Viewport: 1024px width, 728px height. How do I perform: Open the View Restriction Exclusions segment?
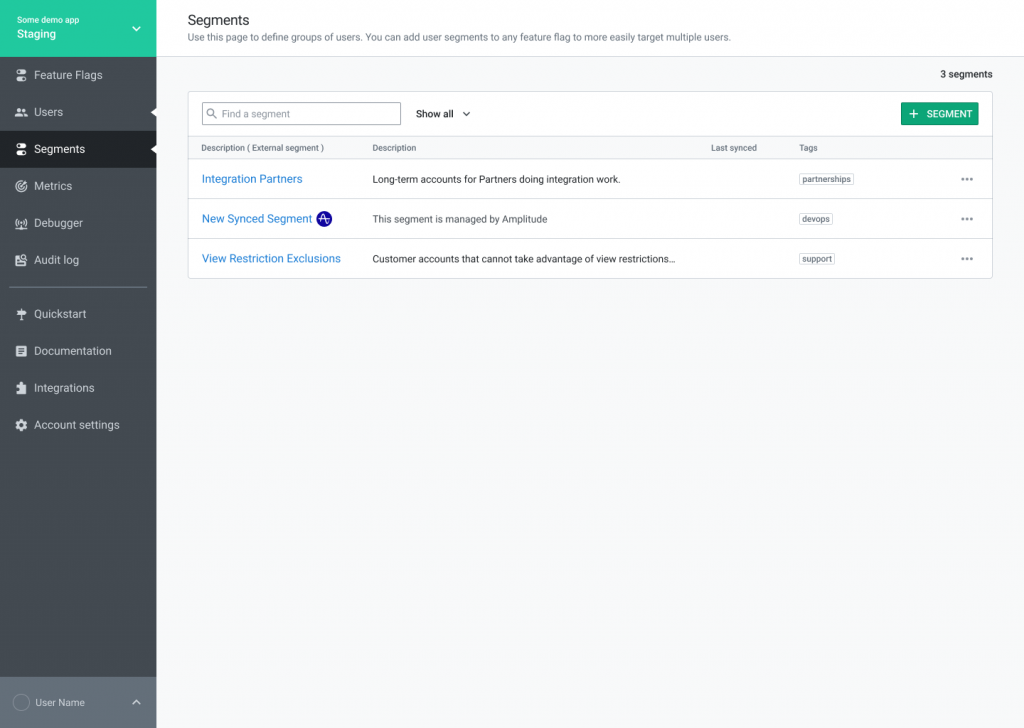point(271,258)
